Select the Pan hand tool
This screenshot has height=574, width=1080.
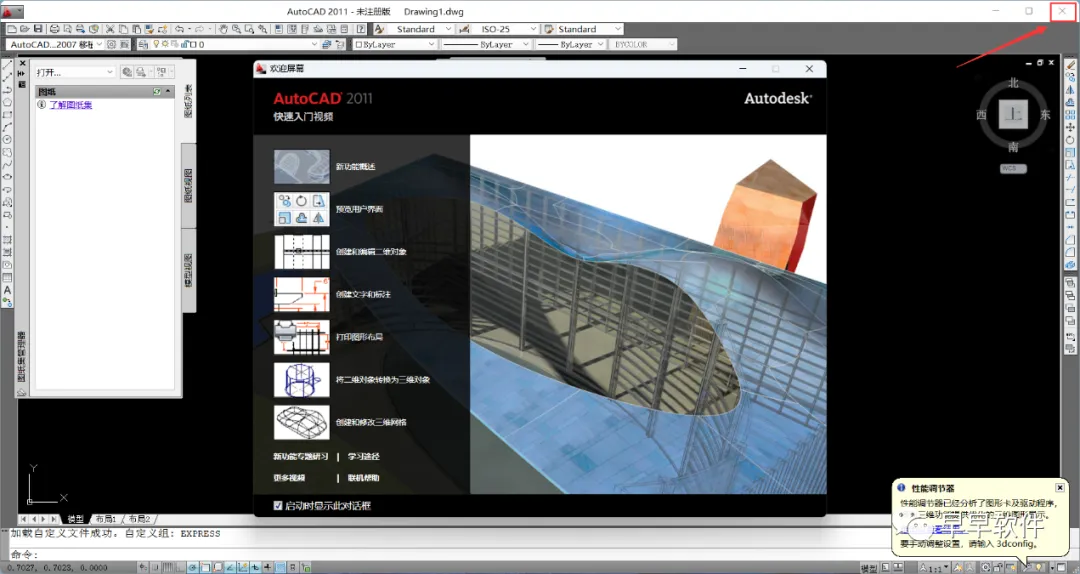(x=223, y=29)
